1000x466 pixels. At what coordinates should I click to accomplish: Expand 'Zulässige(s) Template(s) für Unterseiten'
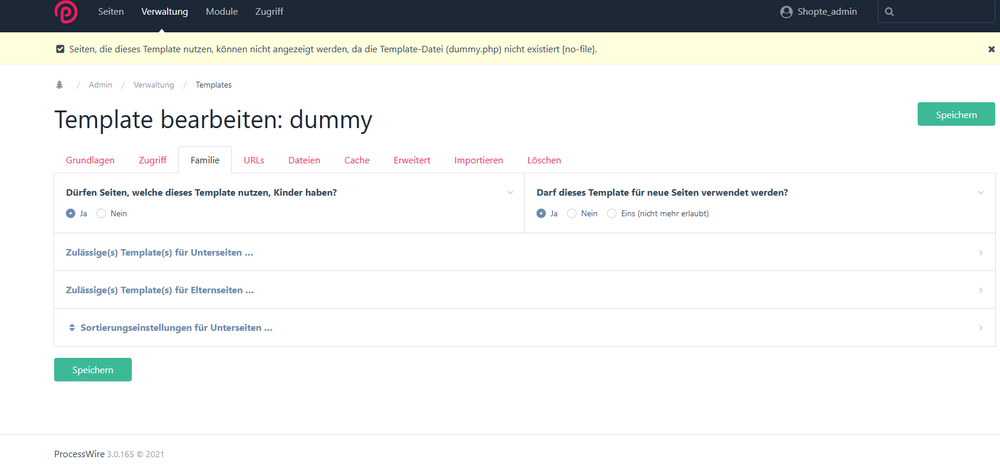point(160,253)
